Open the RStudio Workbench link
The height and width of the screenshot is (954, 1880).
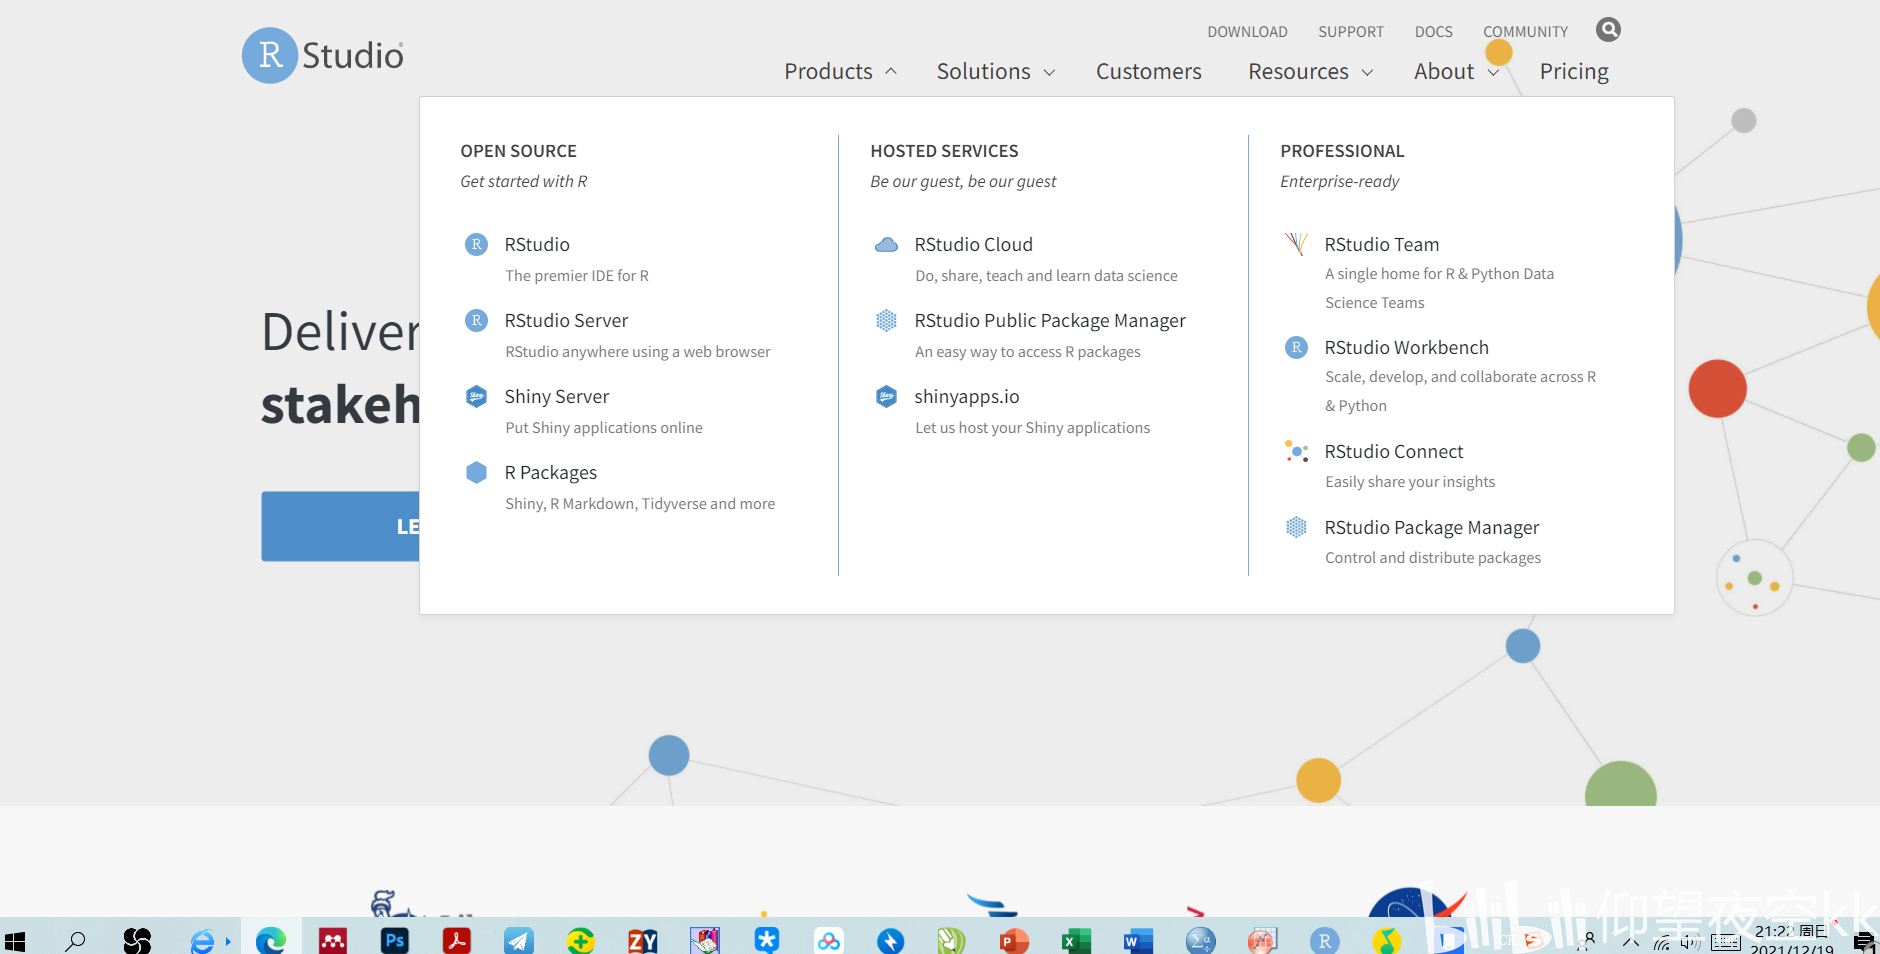[1407, 347]
